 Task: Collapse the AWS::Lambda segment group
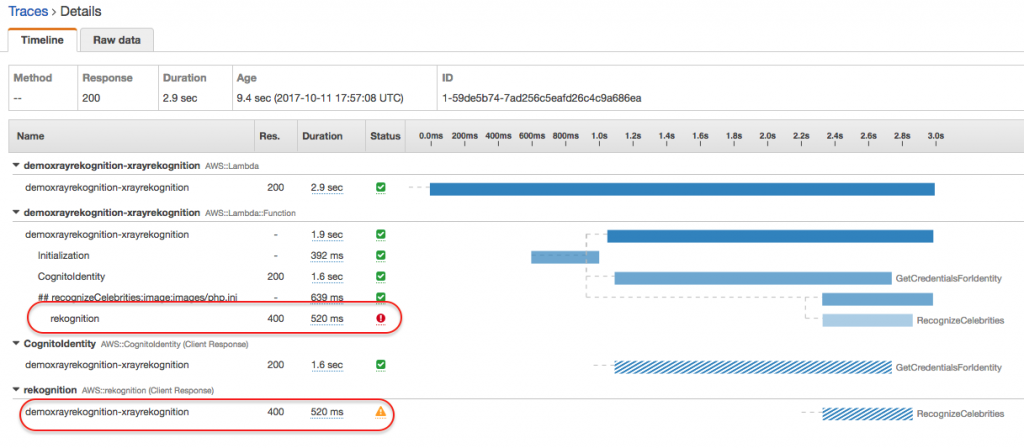point(16,166)
